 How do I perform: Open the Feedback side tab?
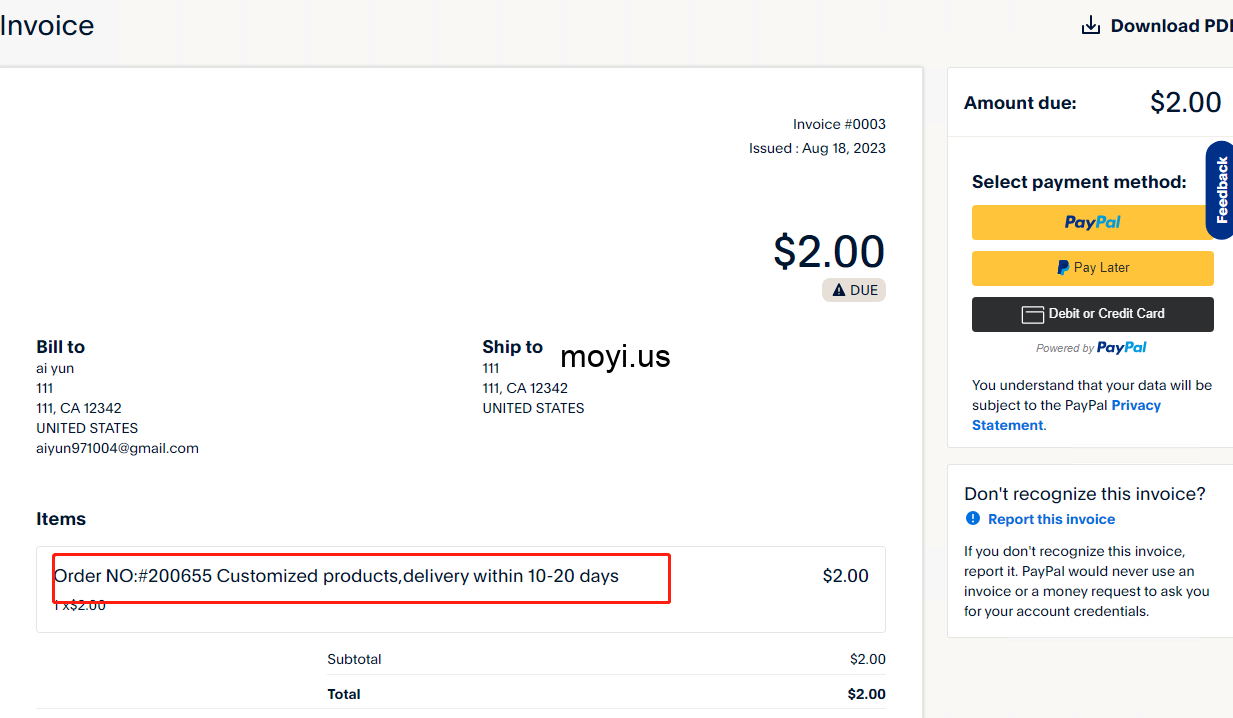[1221, 190]
